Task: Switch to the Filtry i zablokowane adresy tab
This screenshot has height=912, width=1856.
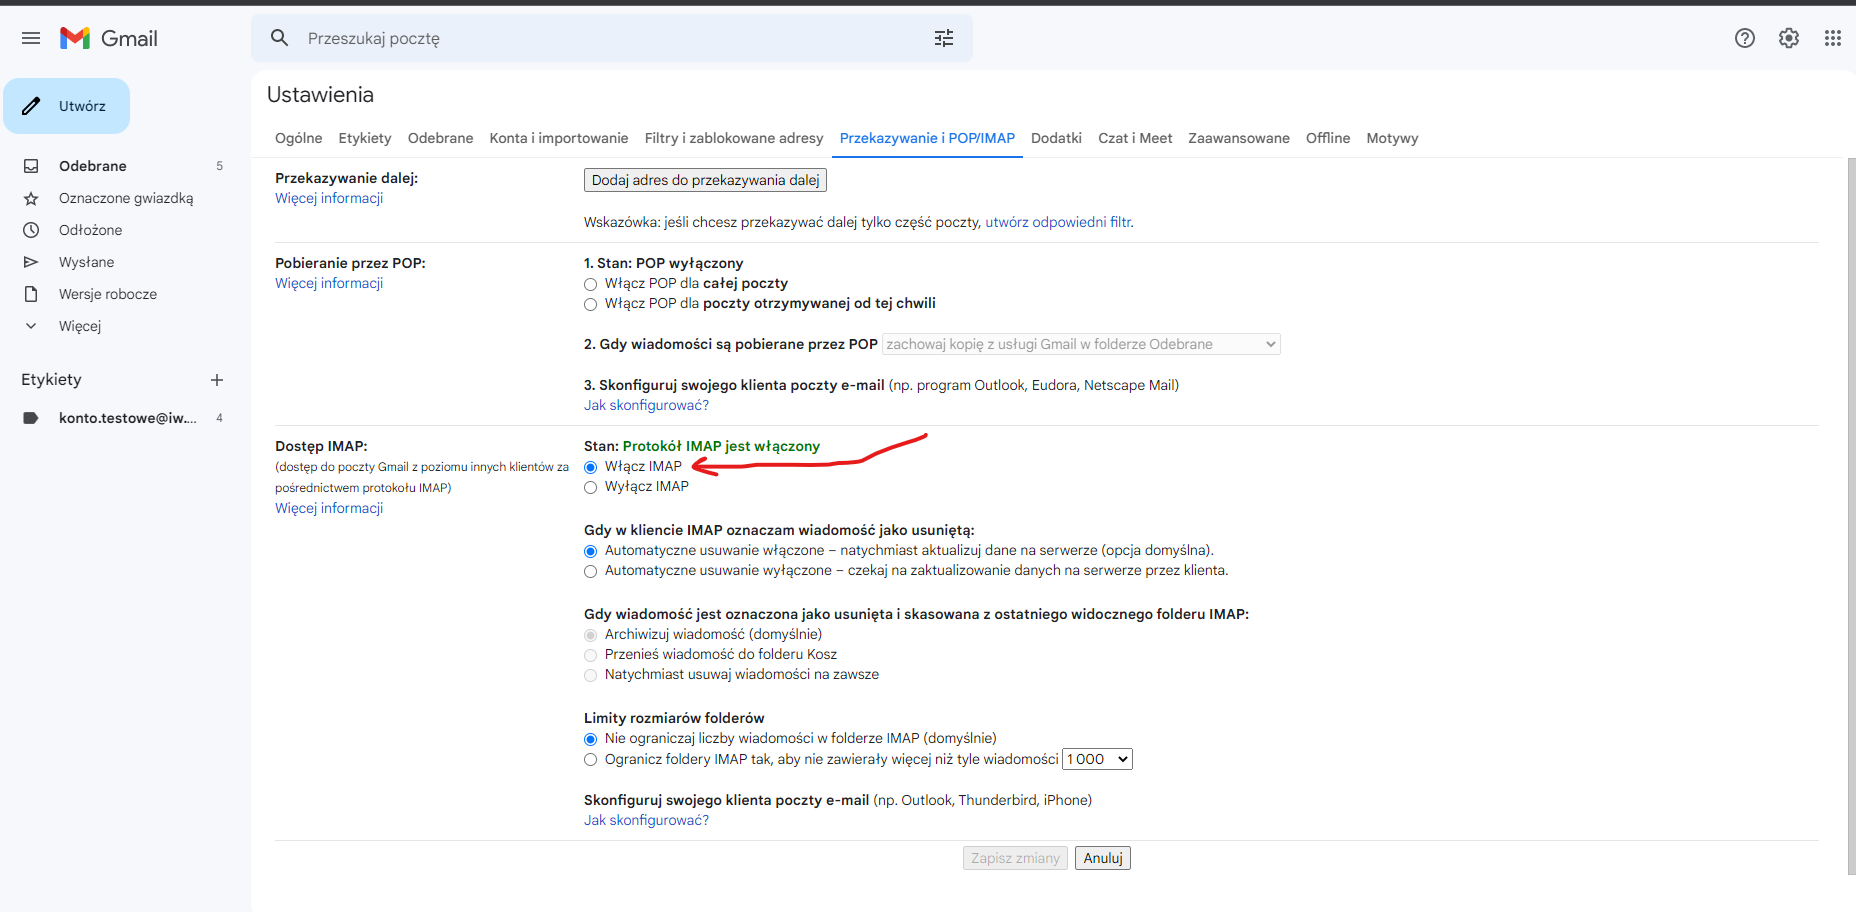Action: point(733,138)
